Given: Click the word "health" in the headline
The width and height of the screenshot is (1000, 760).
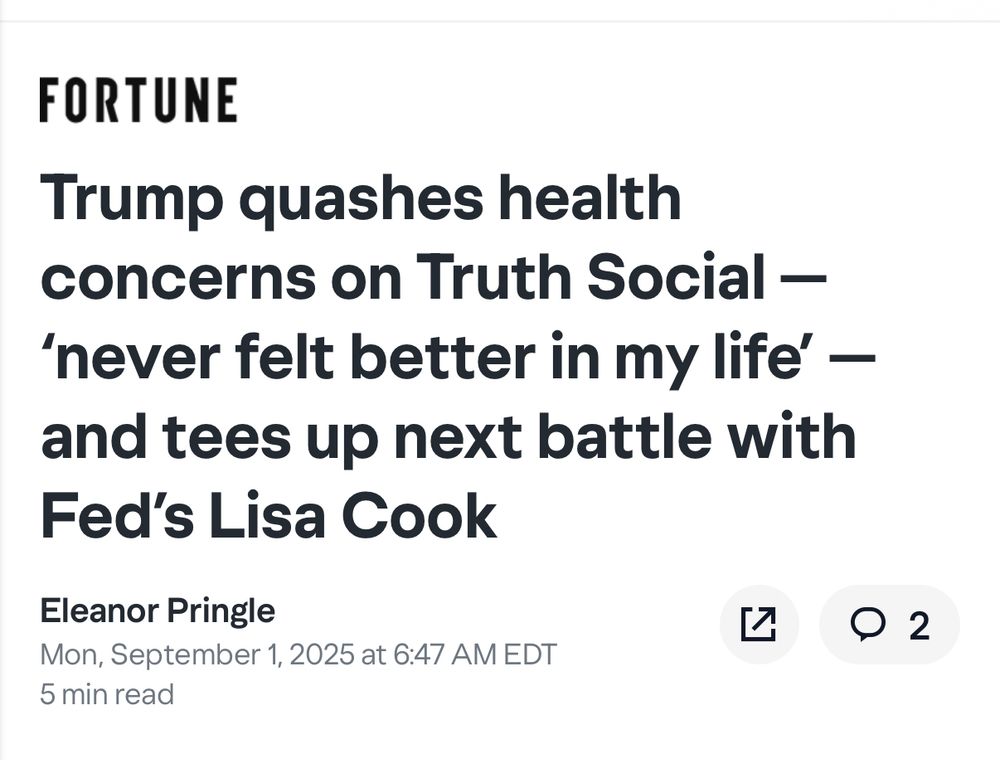Looking at the screenshot, I should pos(590,200).
